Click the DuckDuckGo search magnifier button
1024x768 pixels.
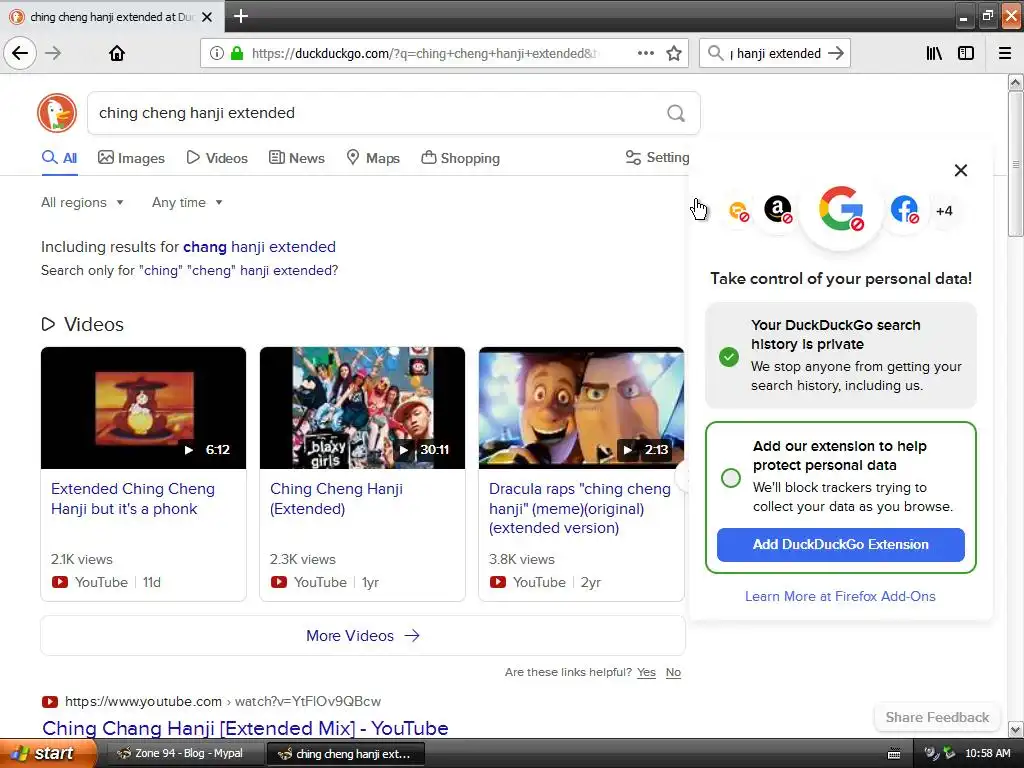(x=676, y=113)
